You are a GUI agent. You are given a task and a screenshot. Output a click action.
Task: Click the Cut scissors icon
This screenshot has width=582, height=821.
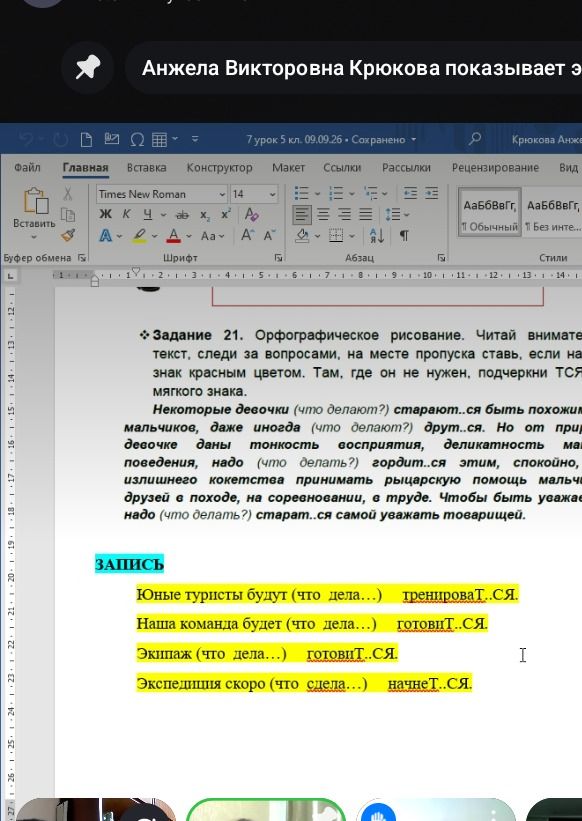[x=68, y=194]
